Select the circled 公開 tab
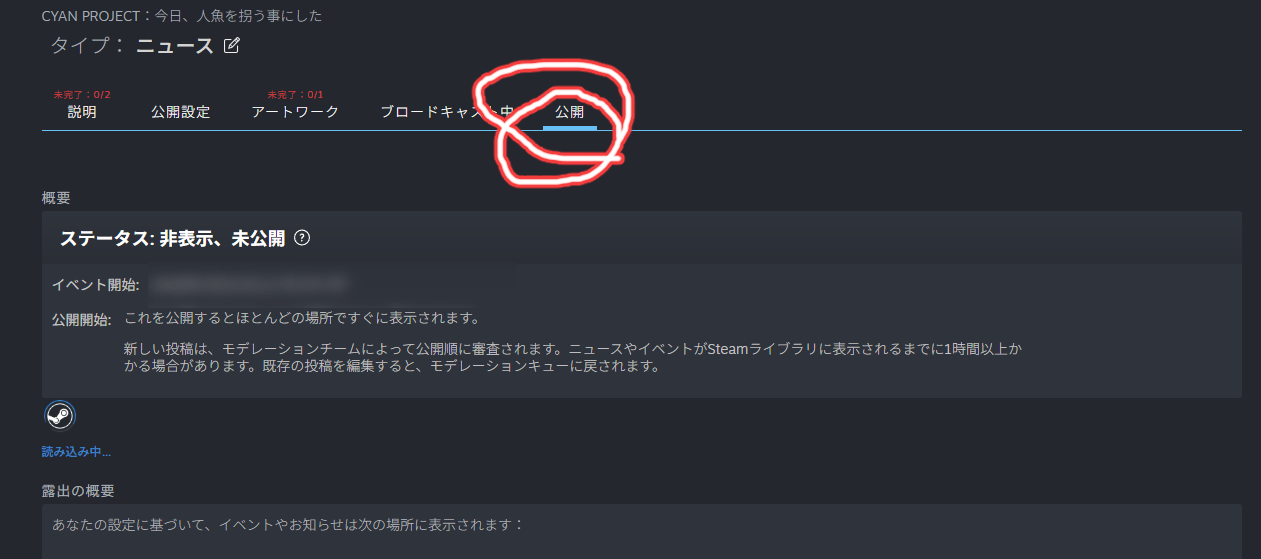This screenshot has width=1261, height=559. [x=570, y=112]
